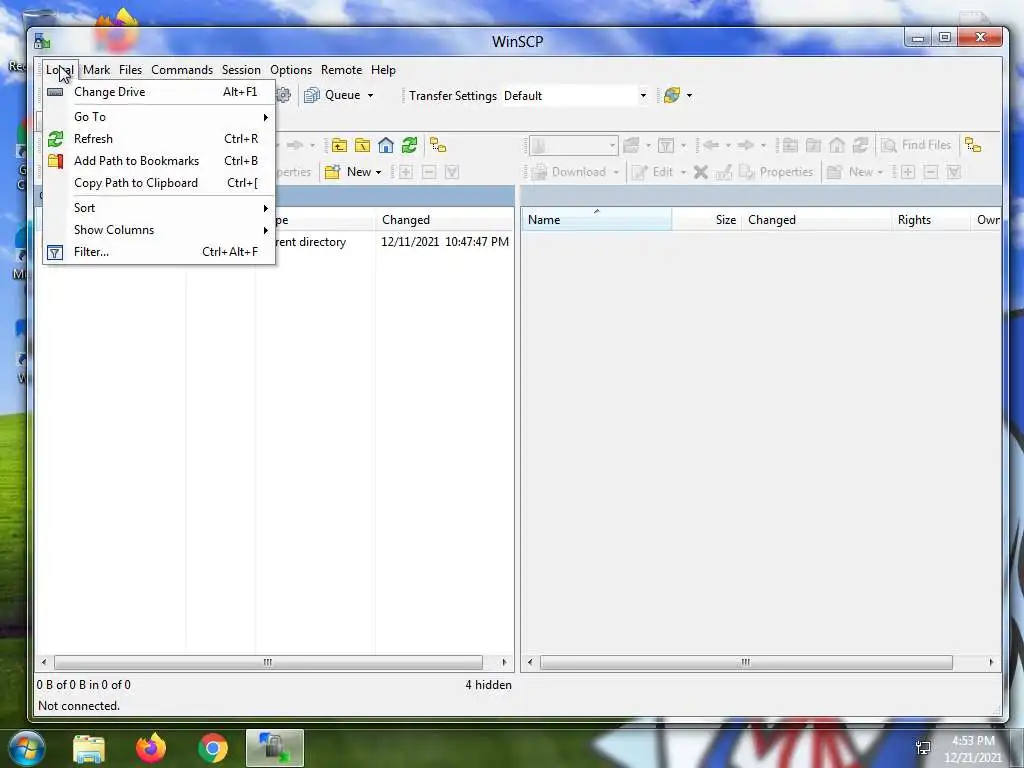
Task: Toggle the Queue button
Action: (x=333, y=95)
